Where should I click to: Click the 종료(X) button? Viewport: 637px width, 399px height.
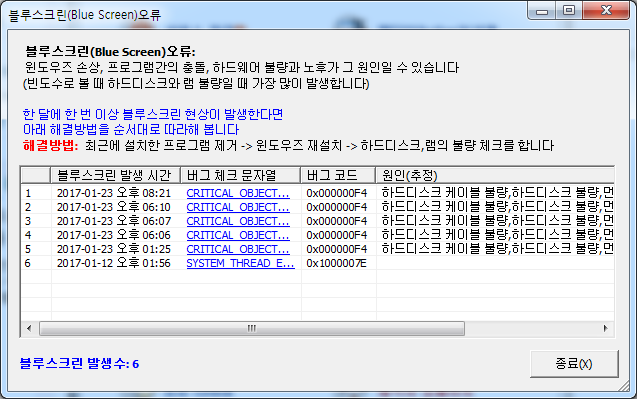(574, 364)
